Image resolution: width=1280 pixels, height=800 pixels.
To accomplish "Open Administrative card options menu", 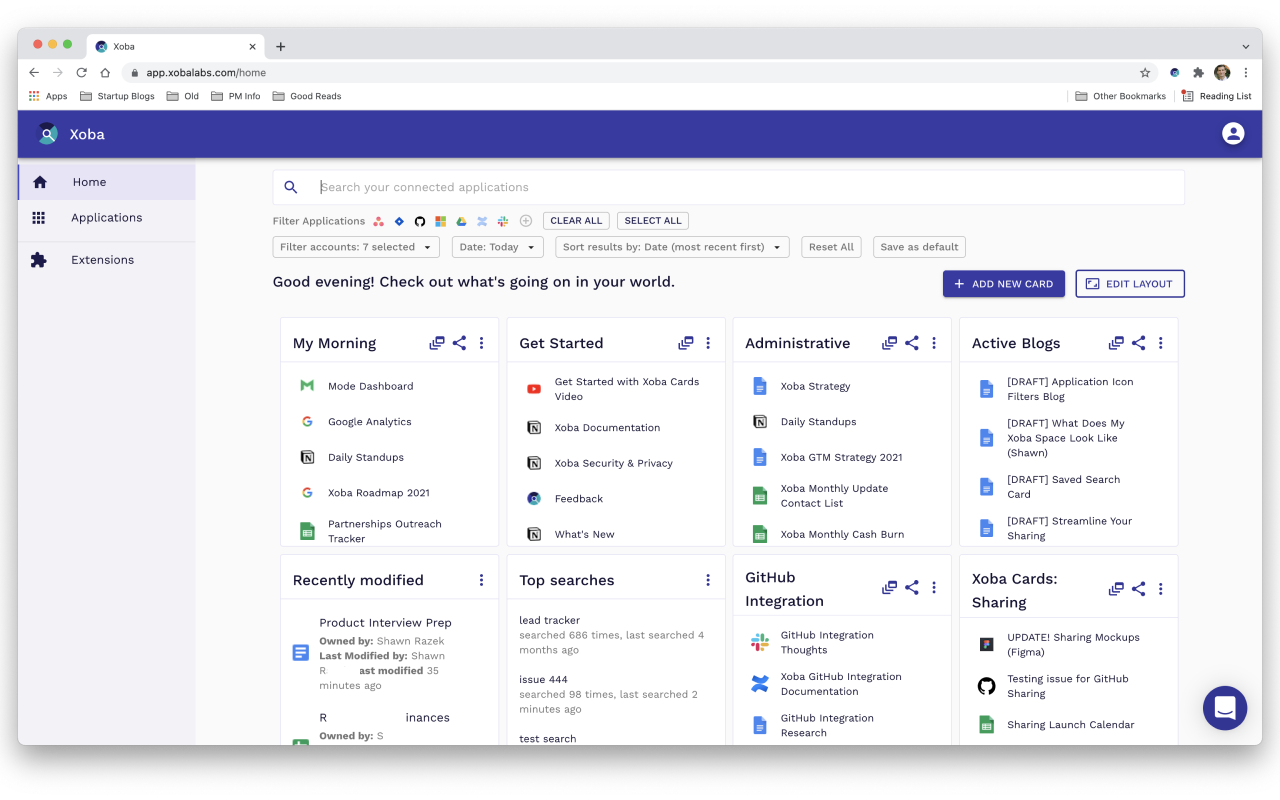I will click(934, 343).
